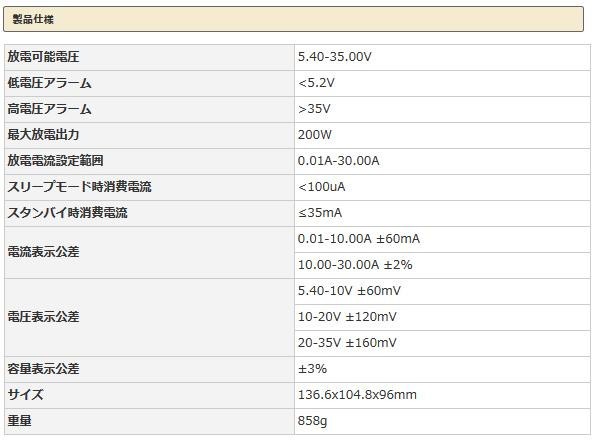Image resolution: width=600 pixels, height=443 pixels.
Task: Click the 200W maximum discharge value
Action: point(313,135)
